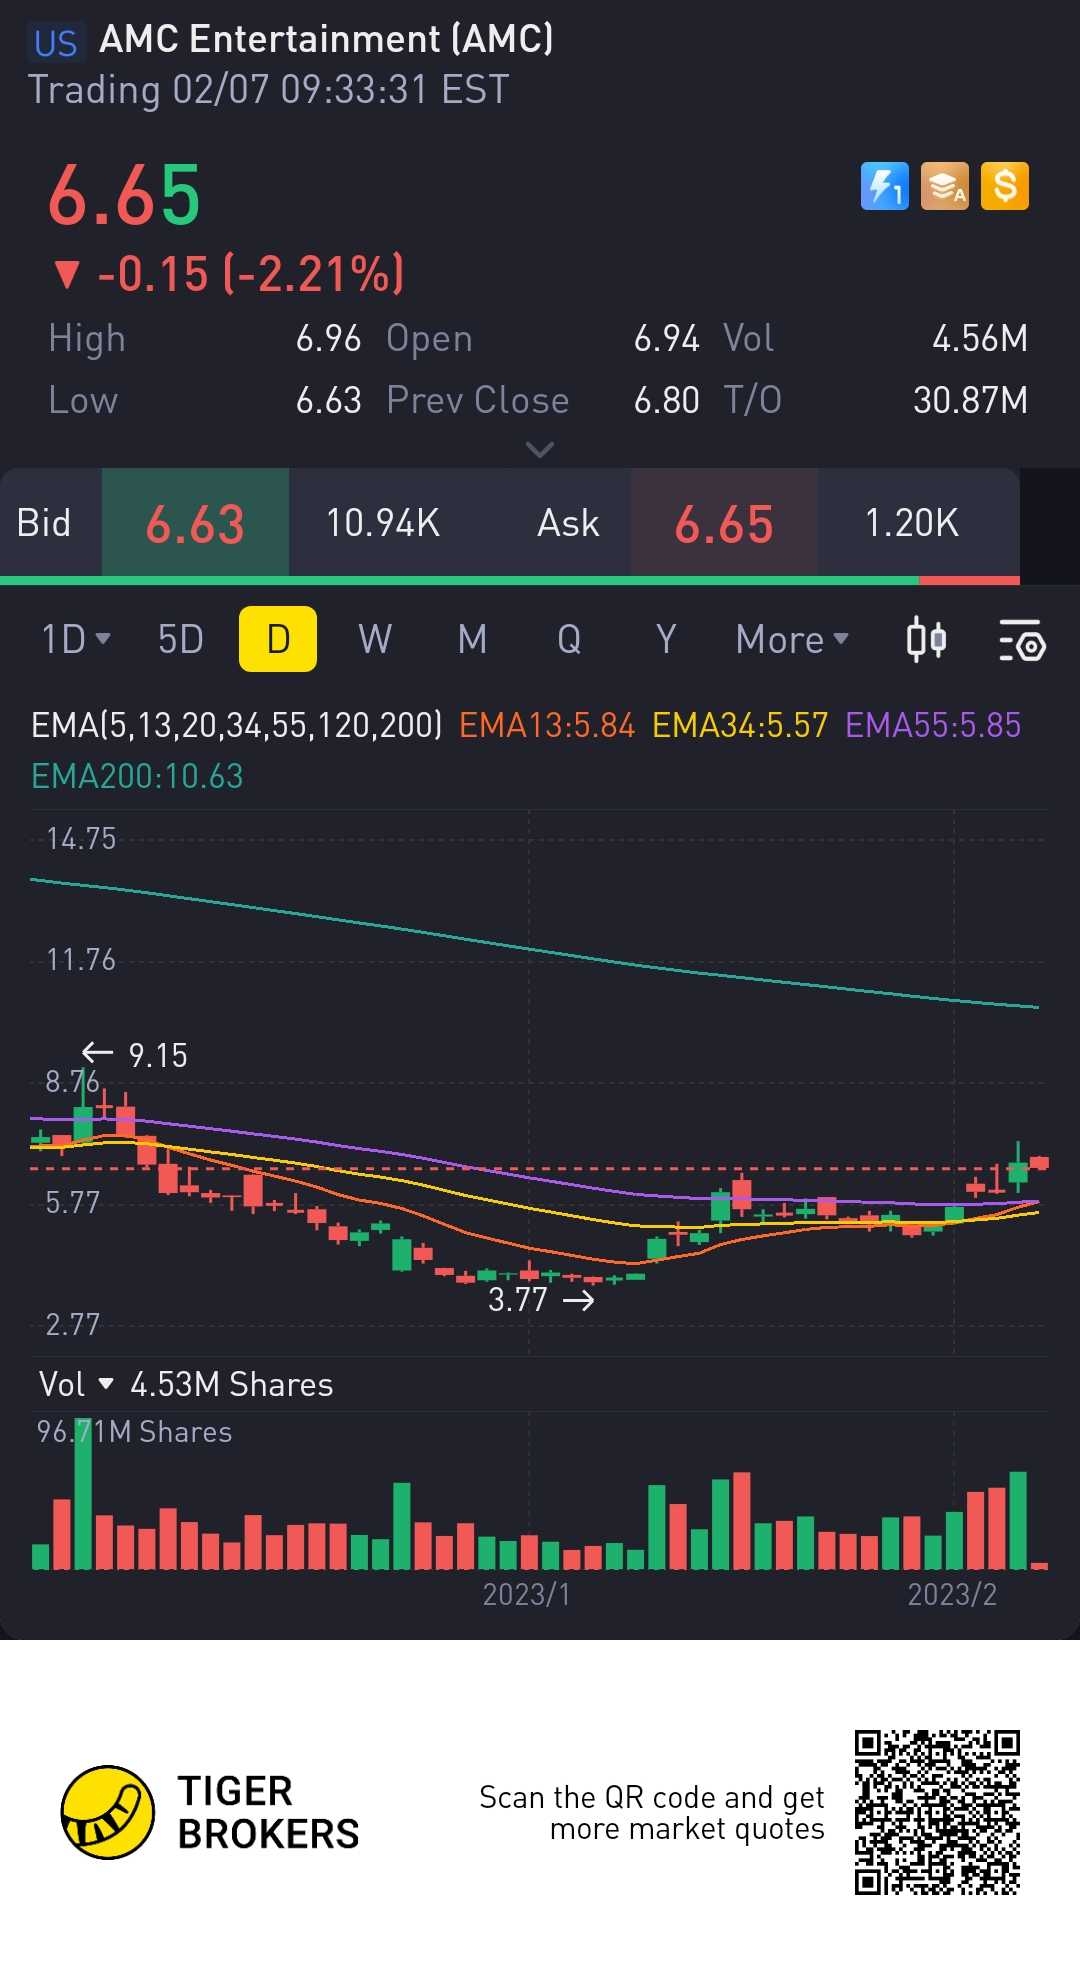The image size is (1080, 1985).
Task: Tap the EMA(5,13,20,34,55,120,200) indicator label
Action: click(x=236, y=724)
